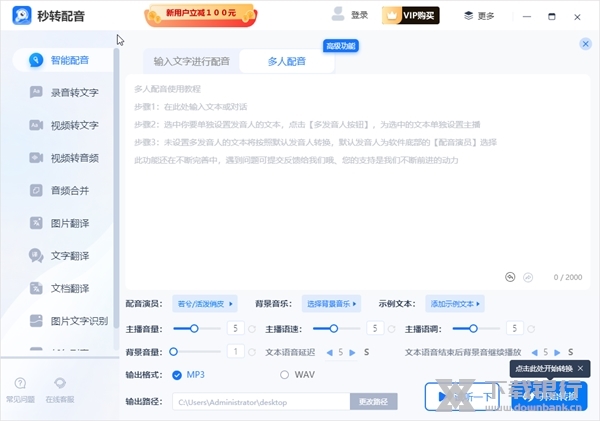Open 录音转文字 in the sidebar
Viewport: 600px width, 421px height.
[x=64, y=92]
